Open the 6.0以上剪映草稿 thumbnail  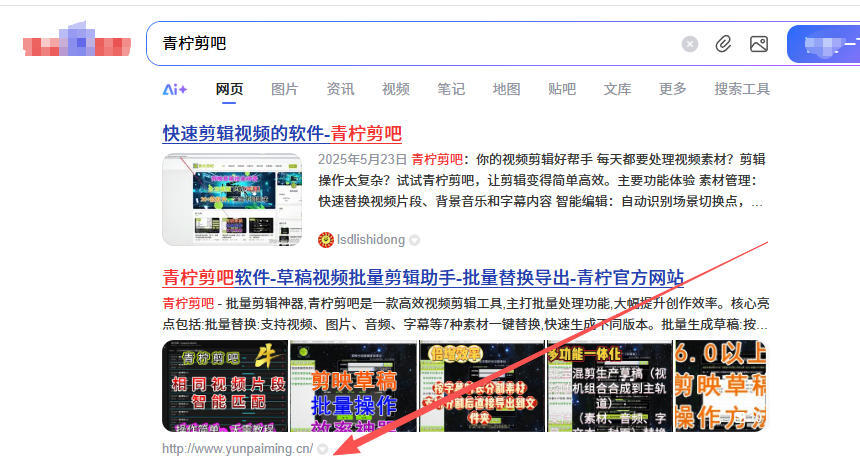[x=720, y=385]
